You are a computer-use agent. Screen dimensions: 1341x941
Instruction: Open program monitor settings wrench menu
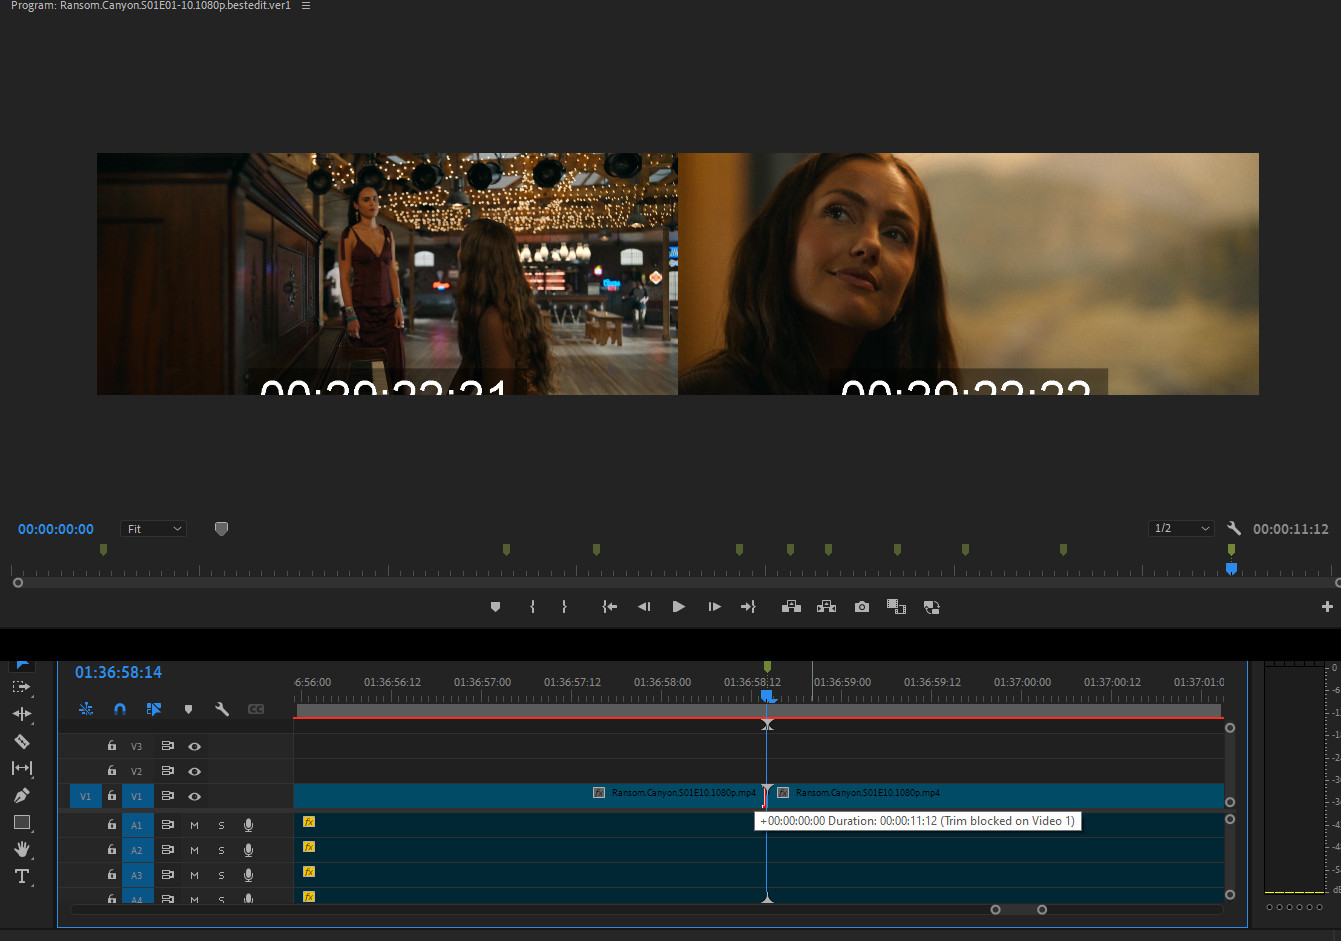(x=1234, y=528)
